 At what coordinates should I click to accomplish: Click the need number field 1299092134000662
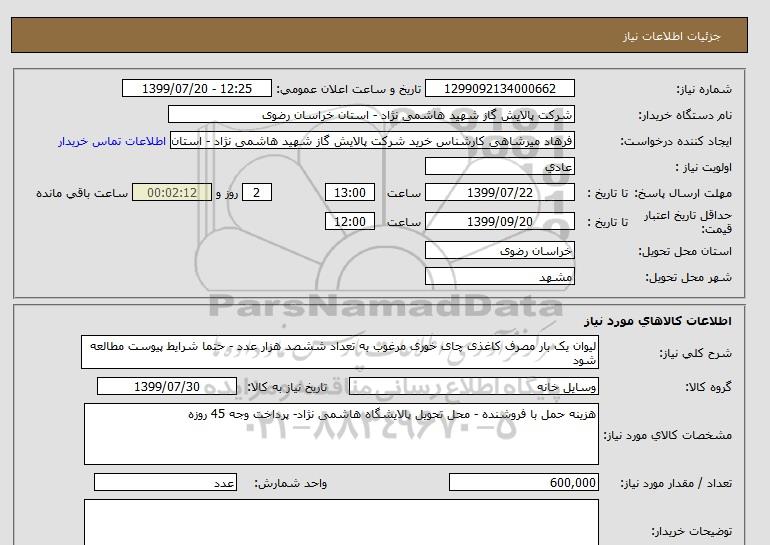point(500,89)
